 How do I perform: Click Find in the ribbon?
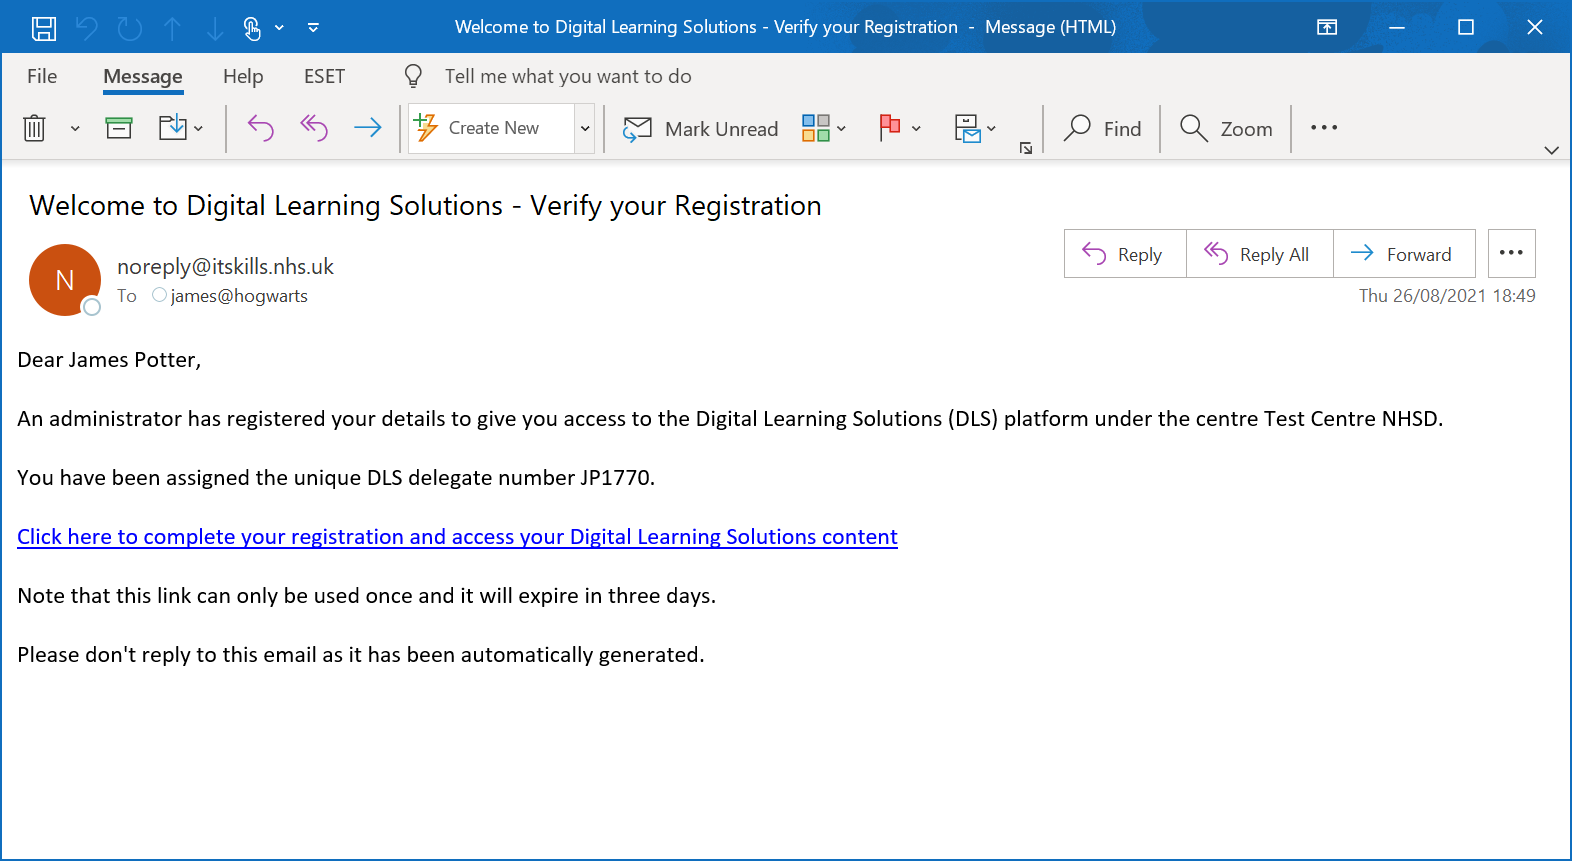pos(1102,128)
